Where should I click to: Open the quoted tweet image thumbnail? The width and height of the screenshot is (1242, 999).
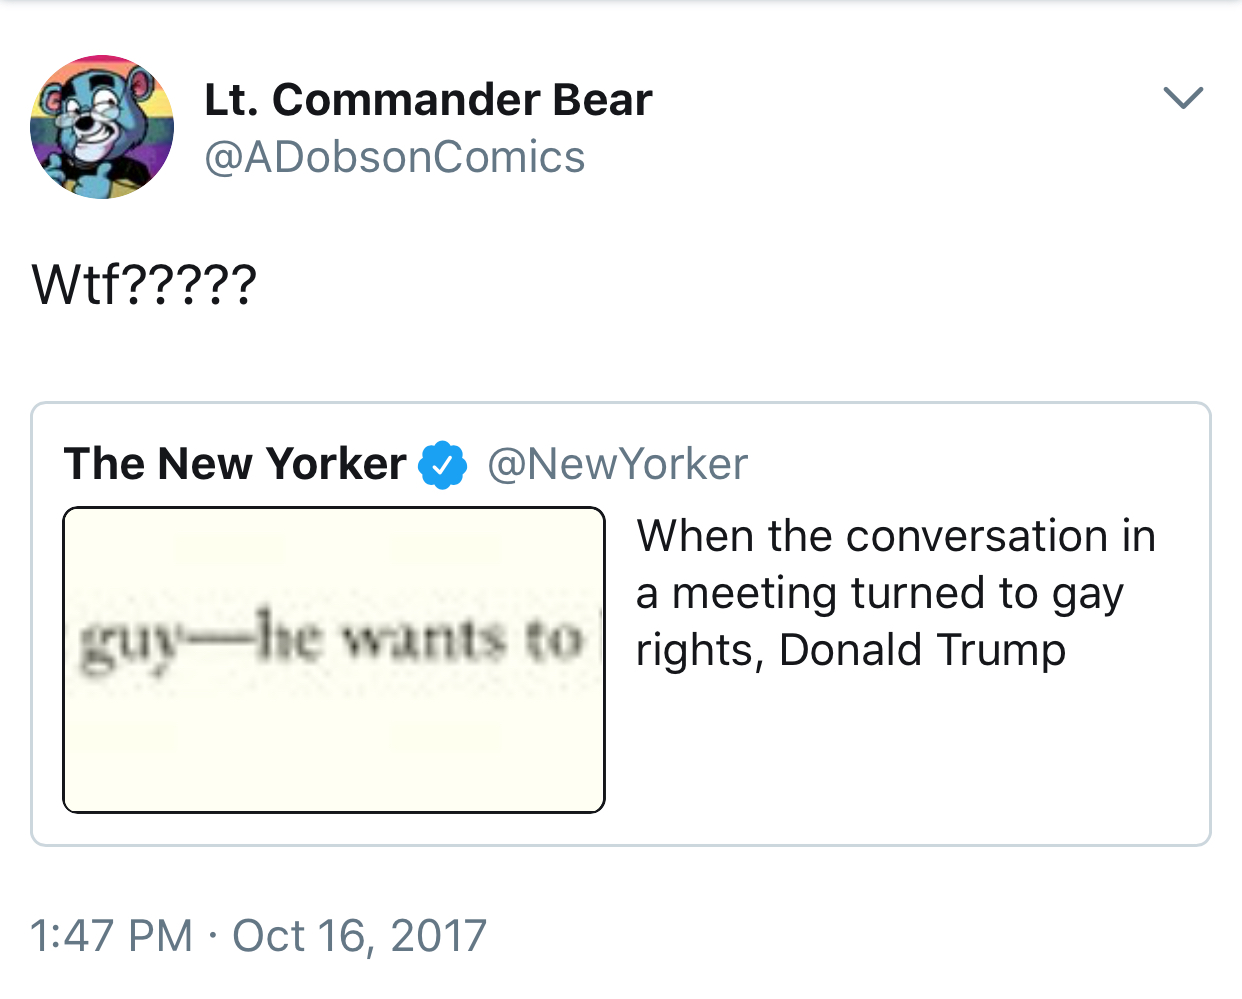click(334, 660)
